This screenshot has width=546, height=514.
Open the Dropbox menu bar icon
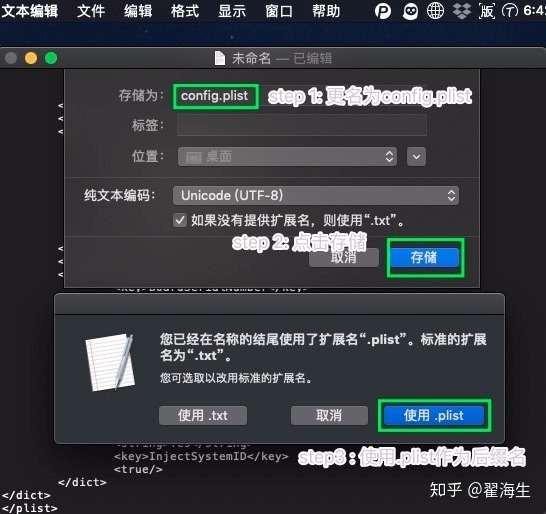(x=461, y=11)
